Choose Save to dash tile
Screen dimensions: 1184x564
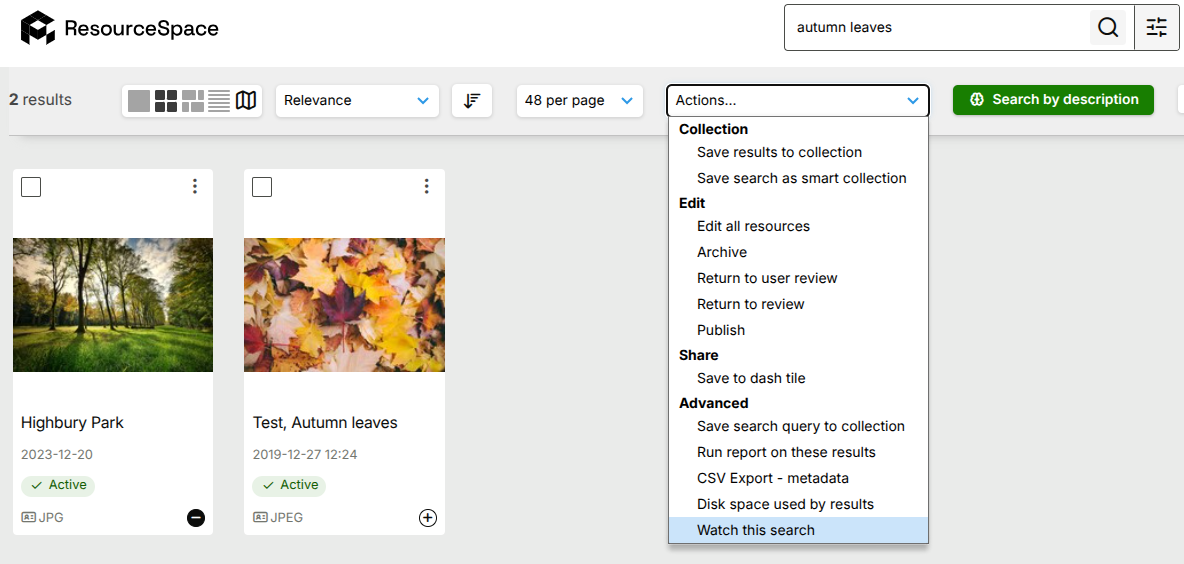798,378
